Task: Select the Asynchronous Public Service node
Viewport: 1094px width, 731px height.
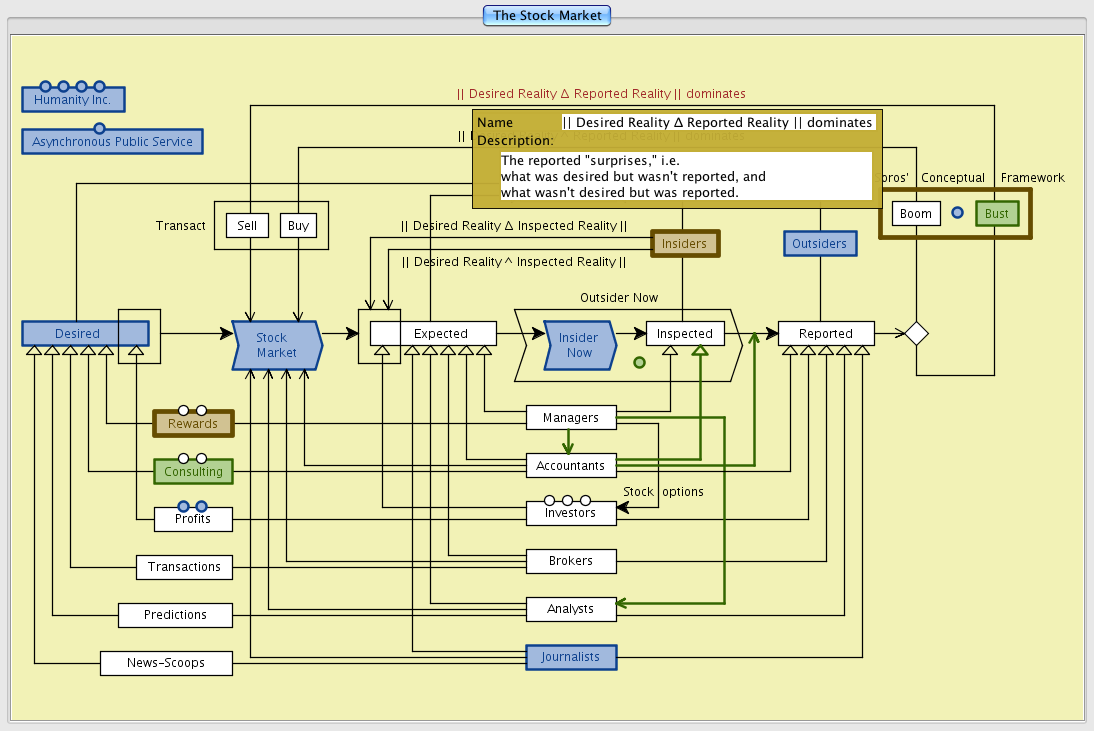Action: pyautogui.click(x=112, y=142)
